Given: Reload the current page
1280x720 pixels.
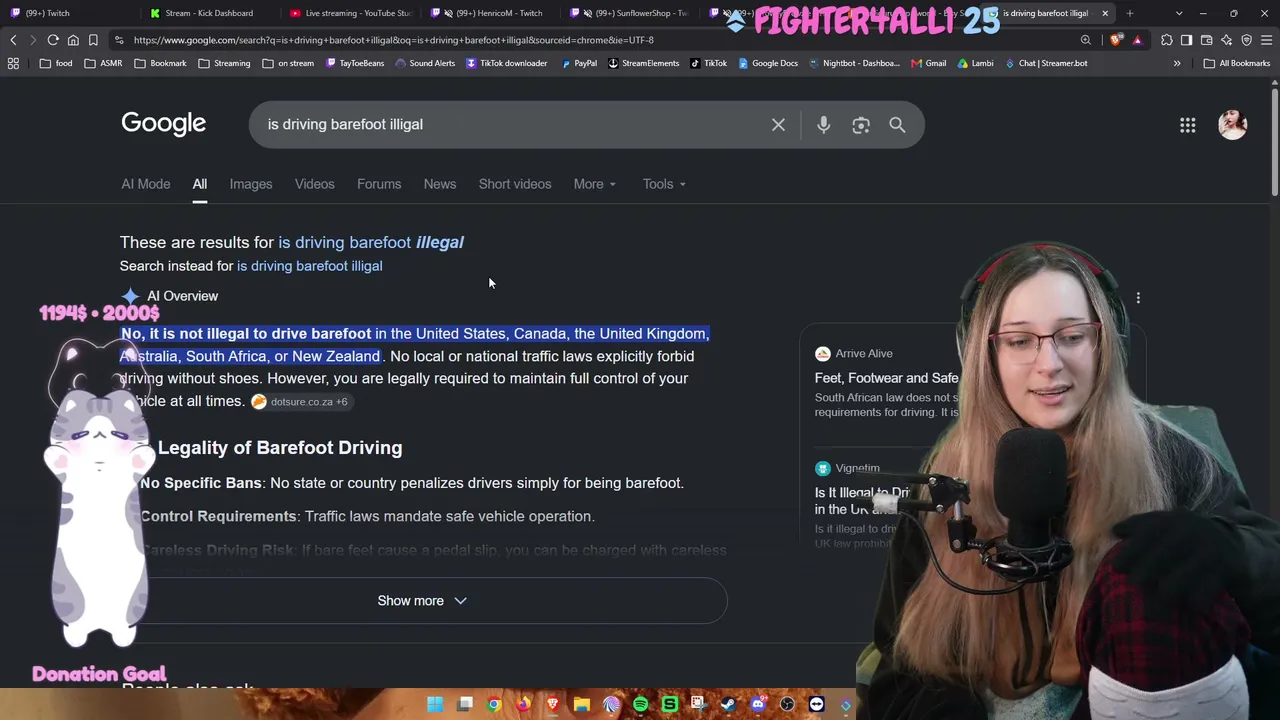Looking at the screenshot, I should pos(53,40).
